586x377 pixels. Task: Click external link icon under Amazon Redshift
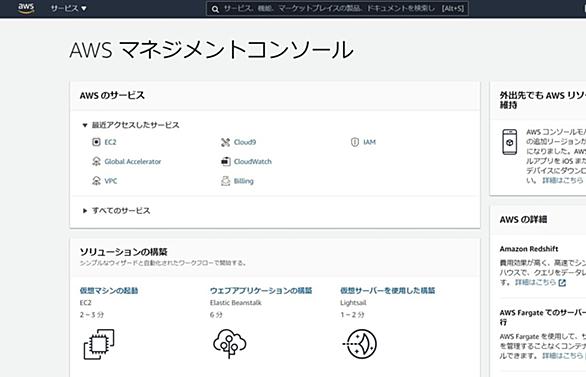point(562,283)
